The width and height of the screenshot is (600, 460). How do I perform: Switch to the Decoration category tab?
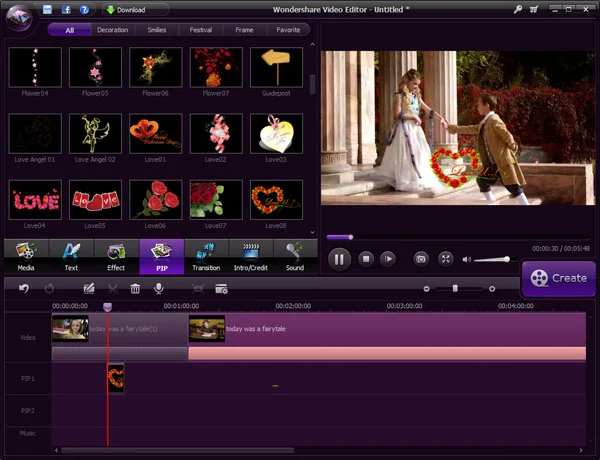point(112,30)
